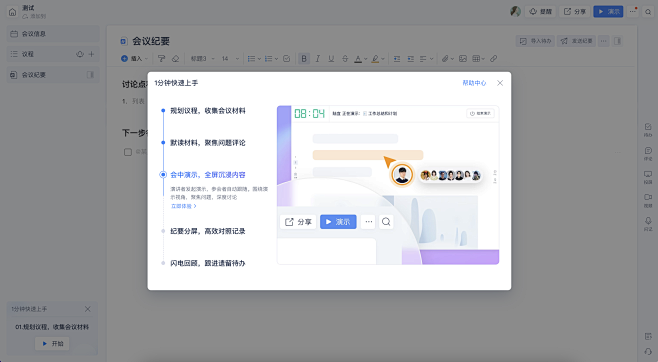Close the 1分钟快速上手 dialog

click(x=500, y=83)
